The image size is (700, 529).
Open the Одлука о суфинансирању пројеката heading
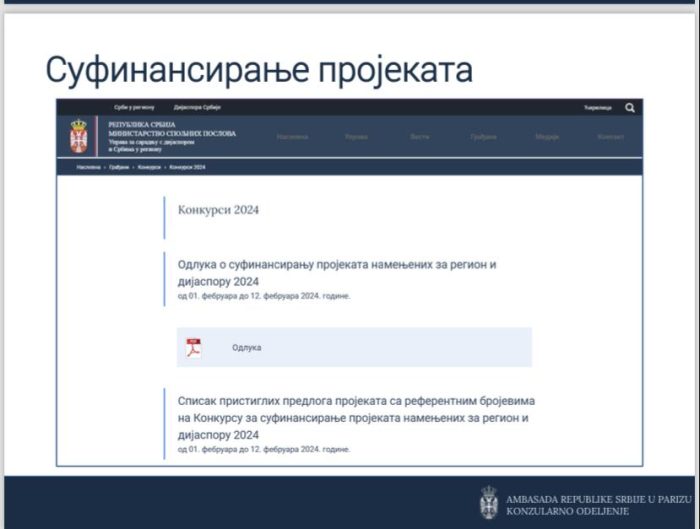tap(336, 272)
